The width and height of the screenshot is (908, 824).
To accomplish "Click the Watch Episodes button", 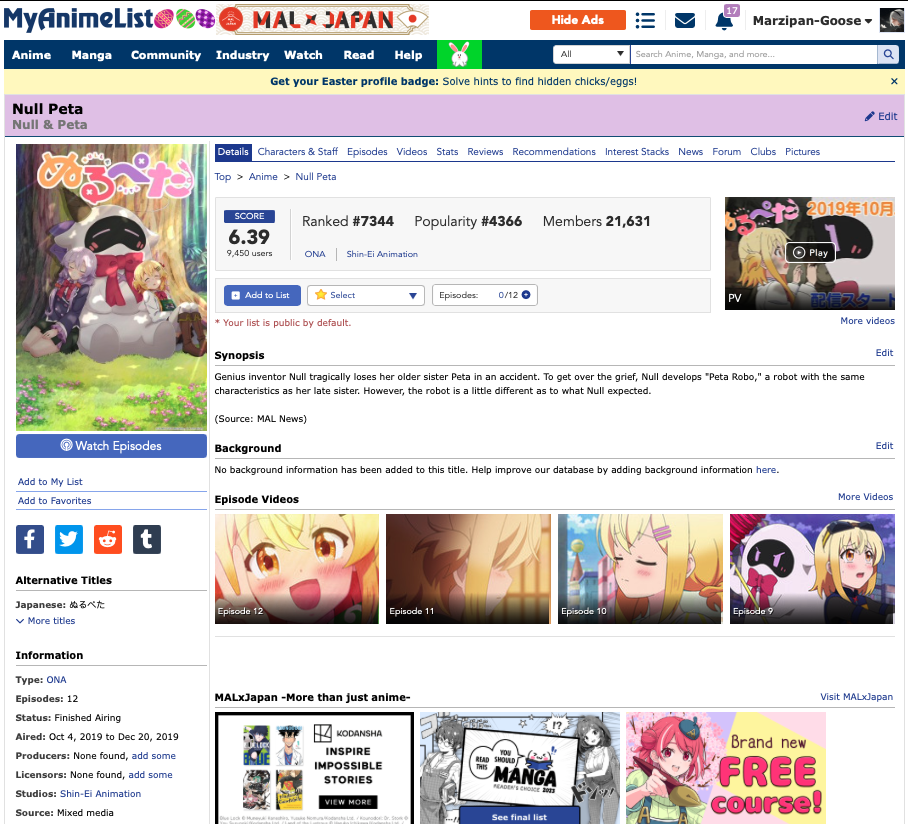I will pyautogui.click(x=111, y=446).
